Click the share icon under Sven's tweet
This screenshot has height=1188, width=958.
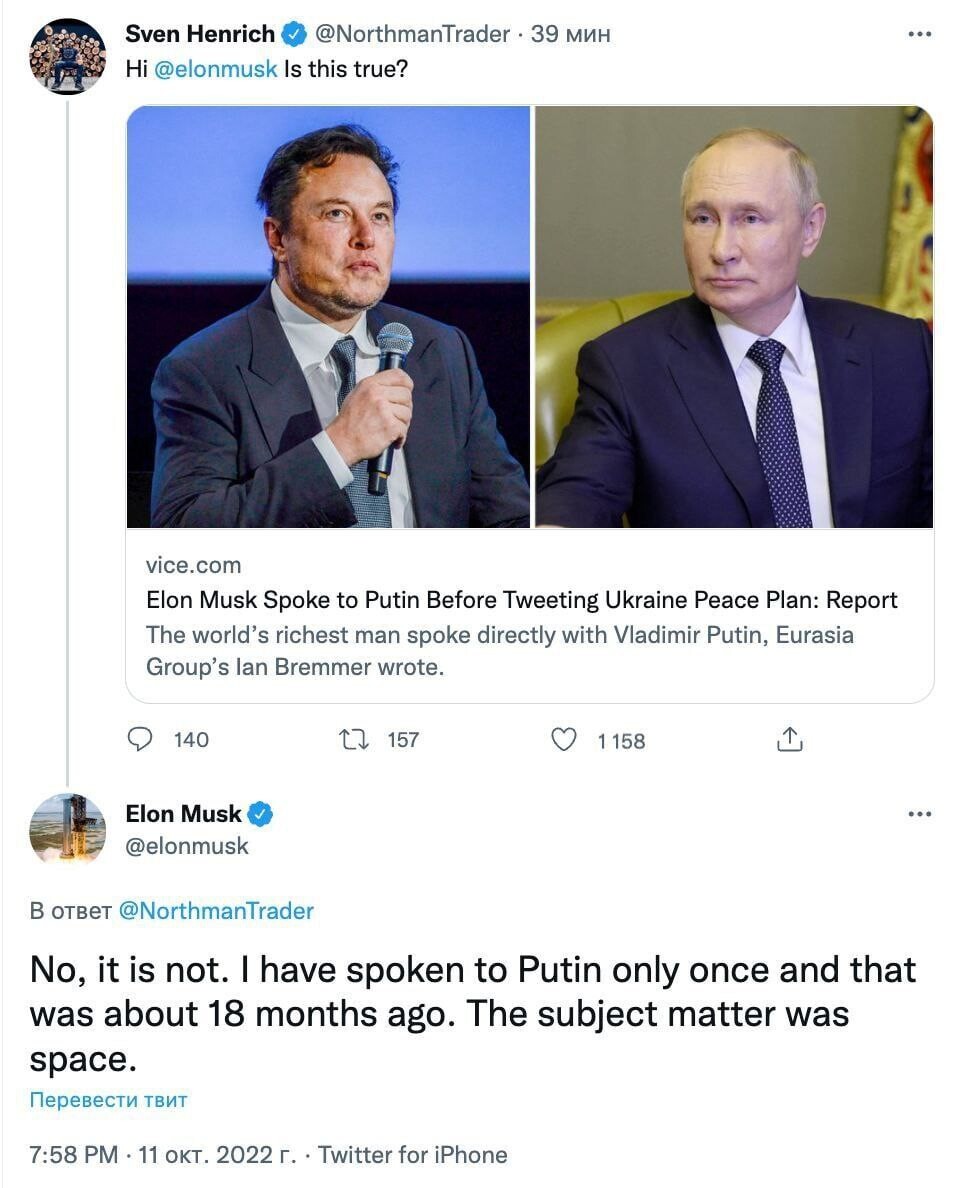click(789, 740)
